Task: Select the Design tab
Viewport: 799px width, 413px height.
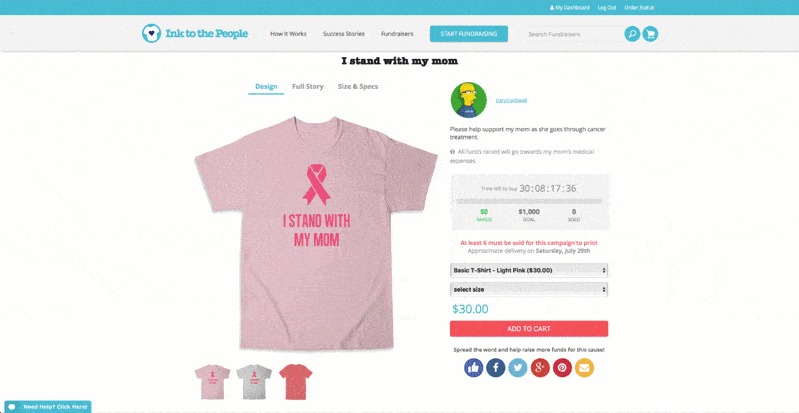Action: [266, 87]
